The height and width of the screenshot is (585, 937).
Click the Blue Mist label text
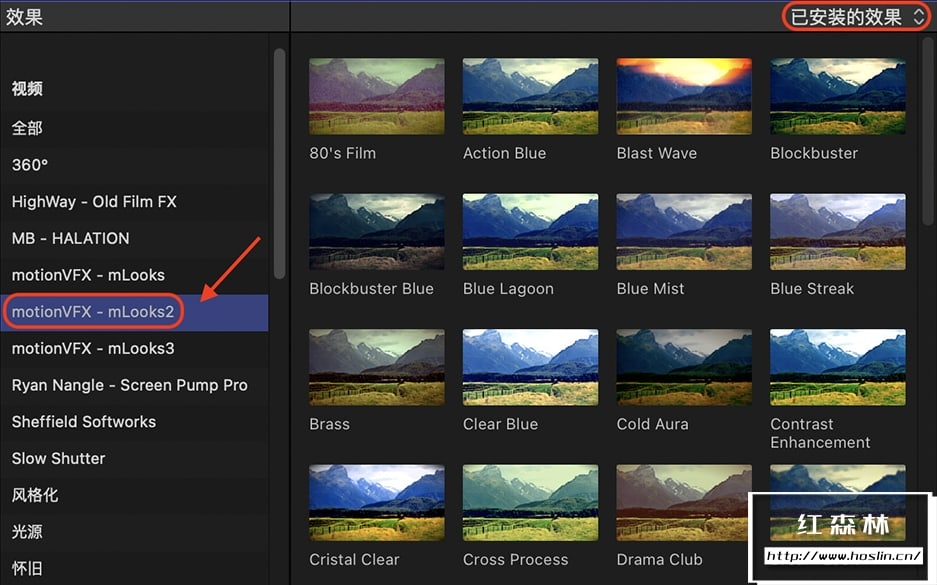(650, 289)
